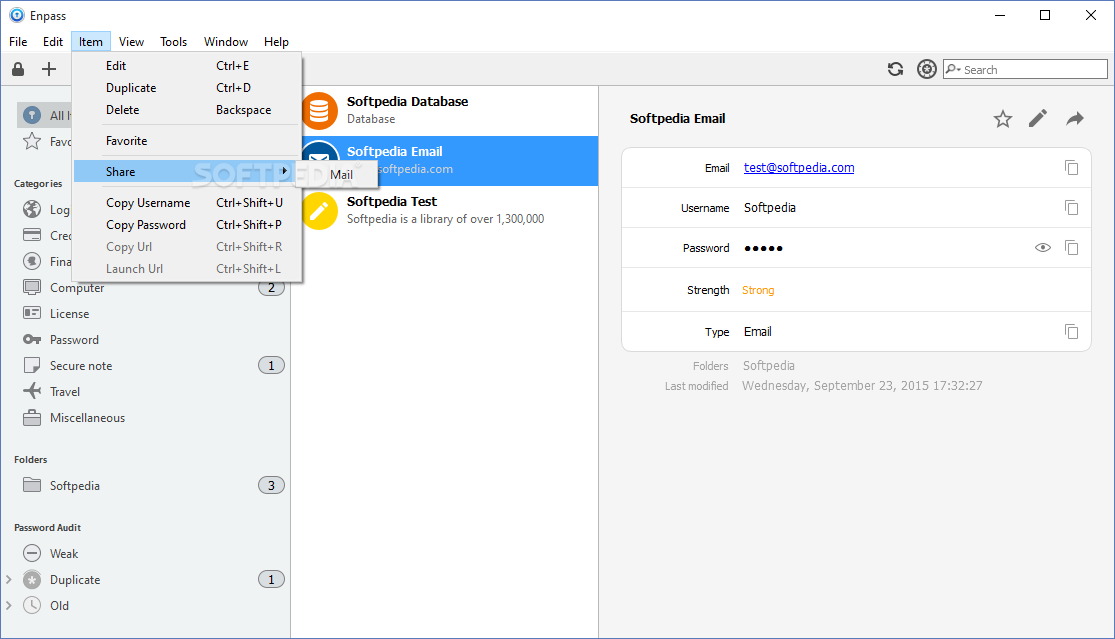Open settings gear icon in toolbar
The image size is (1115, 639).
pyautogui.click(x=927, y=69)
